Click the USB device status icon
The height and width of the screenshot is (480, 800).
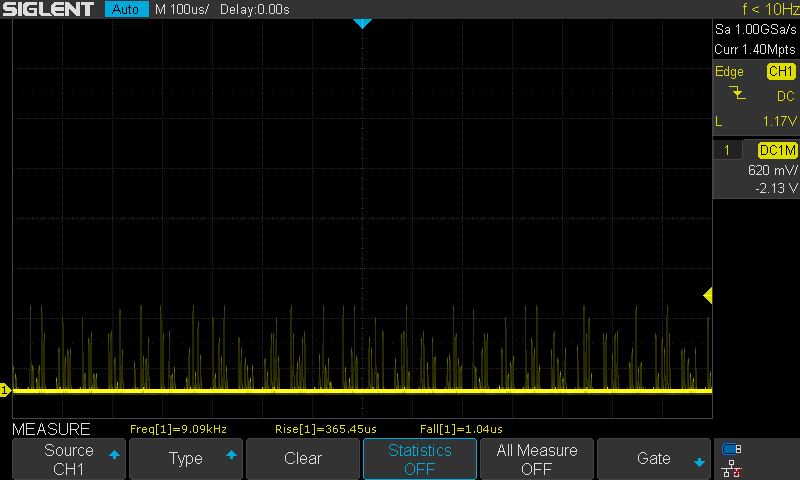pyautogui.click(x=732, y=449)
